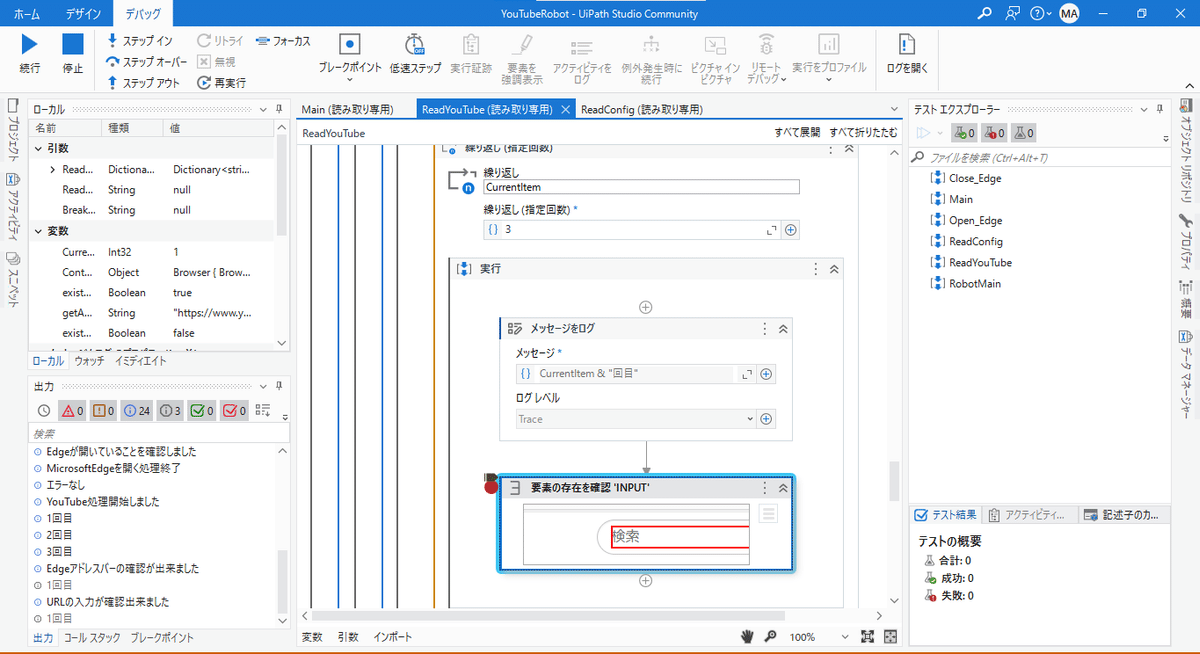
Task: Click plus button beside 繰り返し count field
Action: point(790,230)
